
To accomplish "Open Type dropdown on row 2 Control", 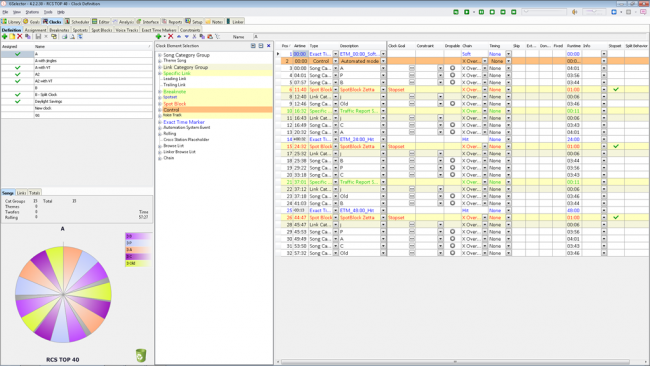I will point(335,61).
